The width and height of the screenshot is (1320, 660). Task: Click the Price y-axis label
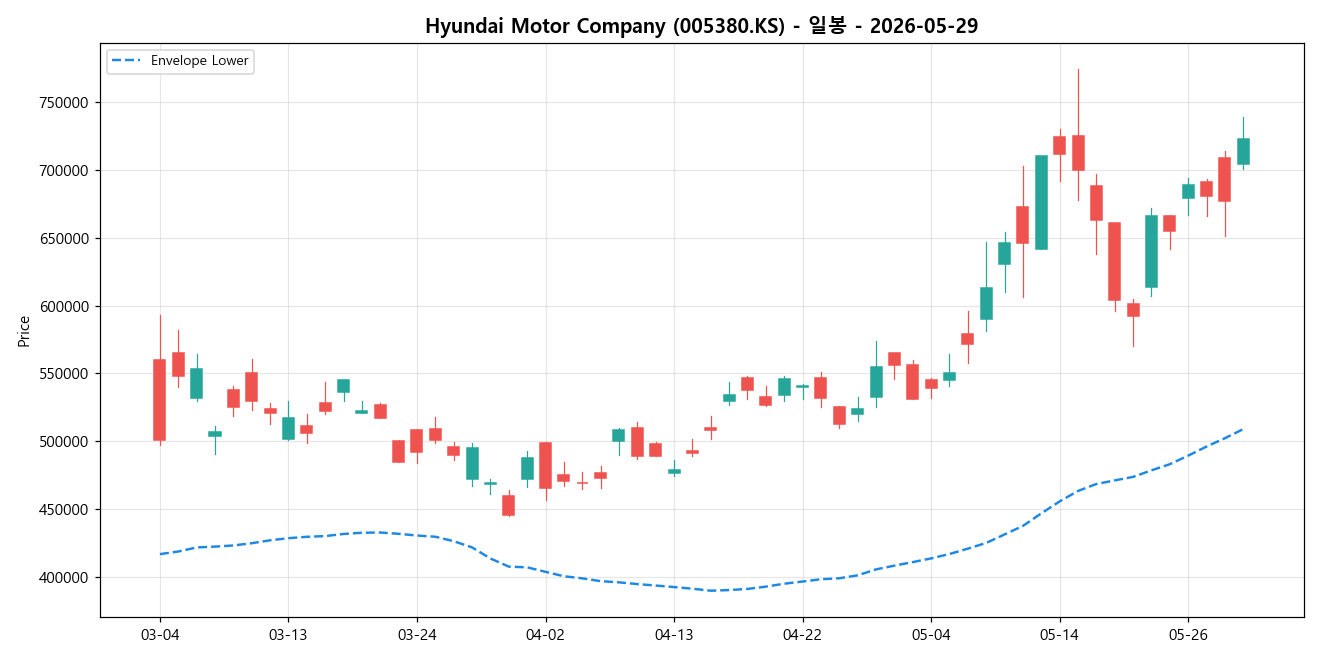(24, 331)
